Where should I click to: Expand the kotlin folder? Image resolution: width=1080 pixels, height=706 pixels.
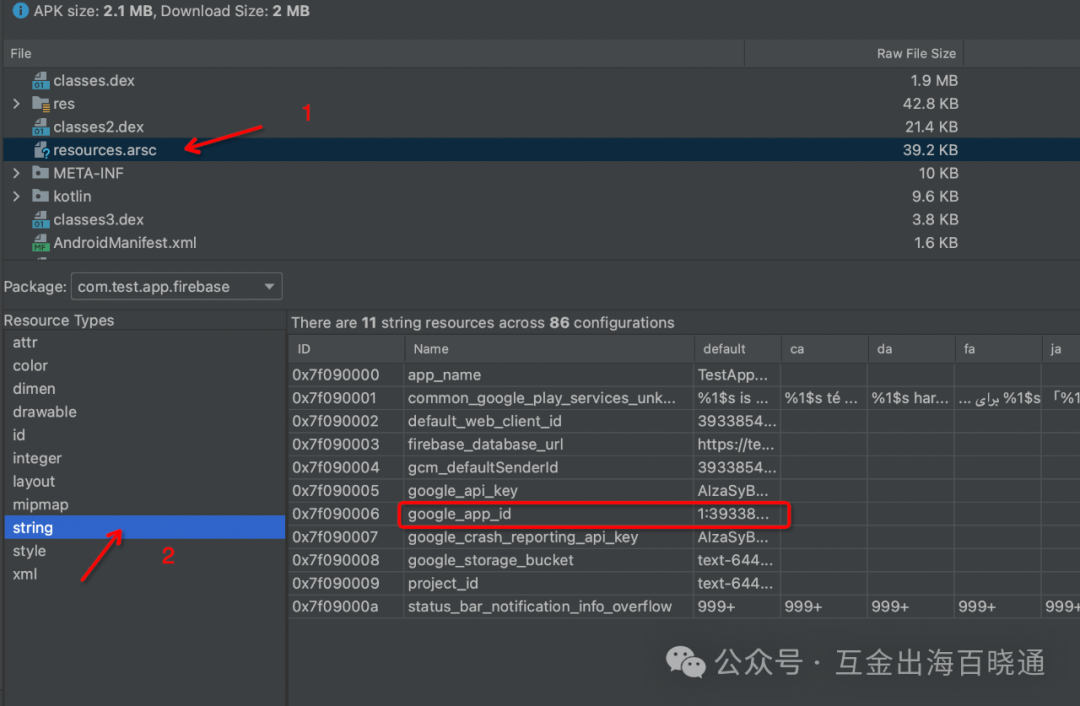[16, 196]
